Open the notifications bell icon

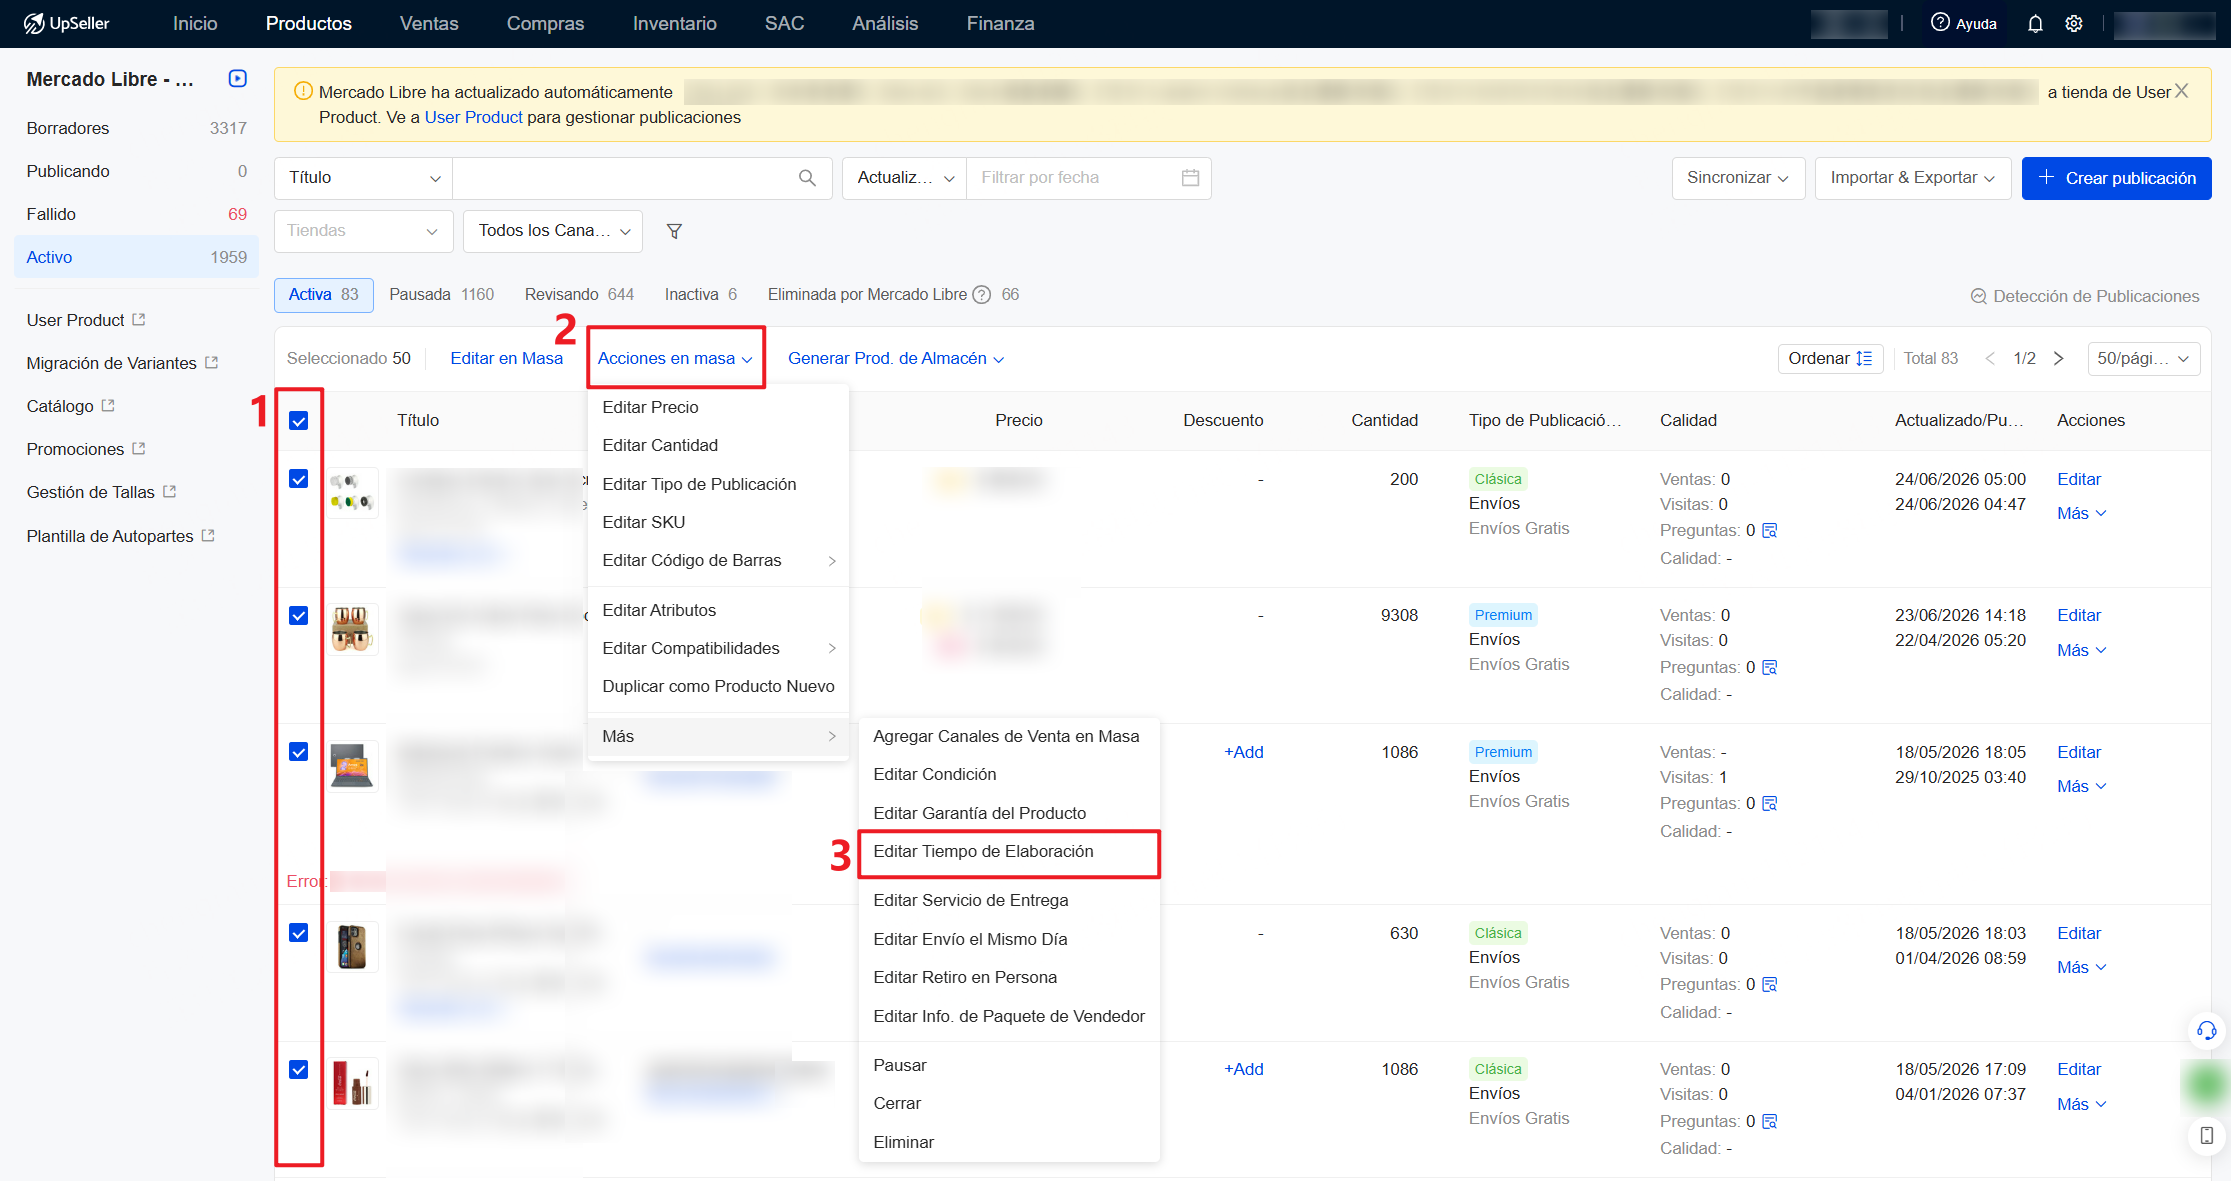click(2035, 24)
